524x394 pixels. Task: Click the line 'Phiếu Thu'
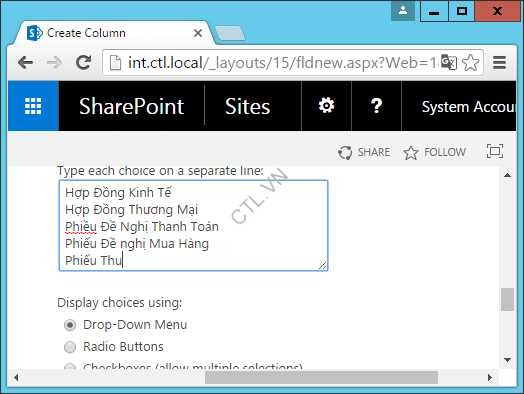click(94, 260)
